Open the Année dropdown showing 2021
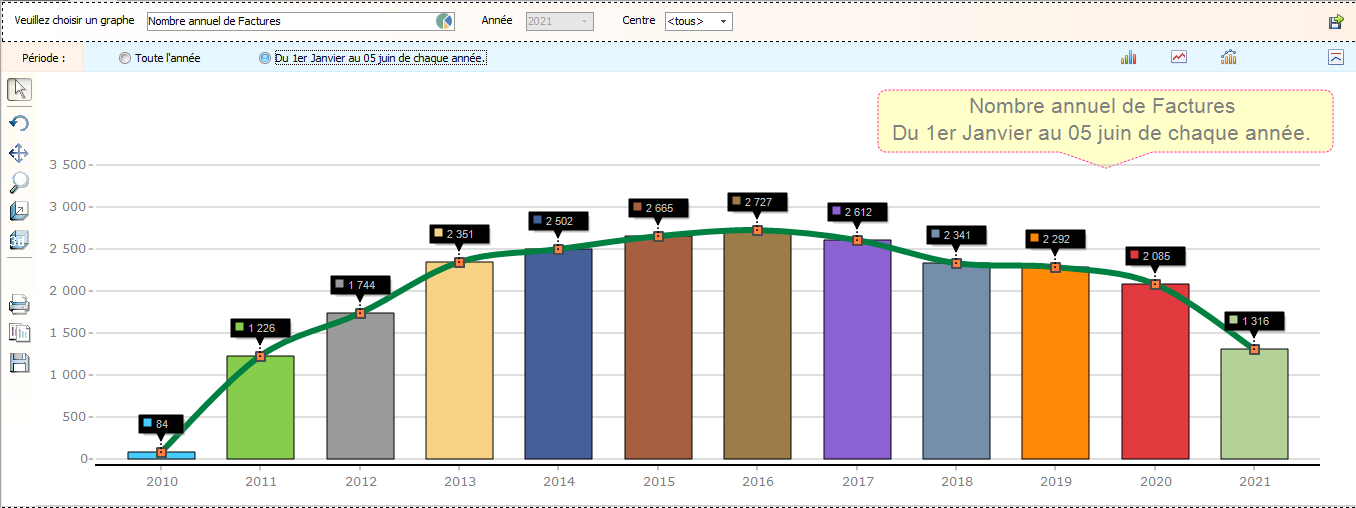Screen dimensions: 1356x508 [586, 21]
